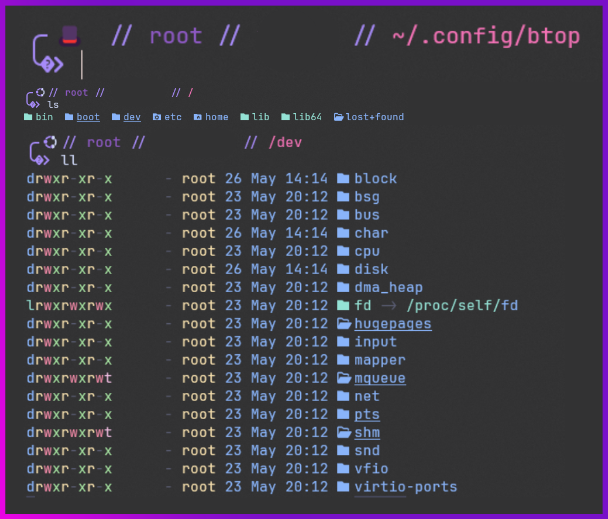This screenshot has width=608, height=519.
Task: Click the underlined dev directory in ls output
Action: [x=132, y=117]
